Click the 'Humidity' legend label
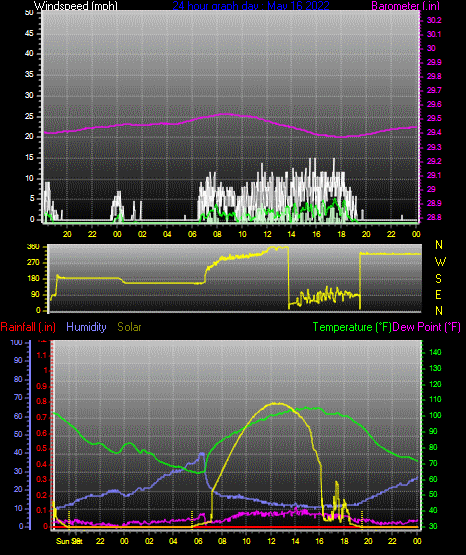 click(86, 327)
